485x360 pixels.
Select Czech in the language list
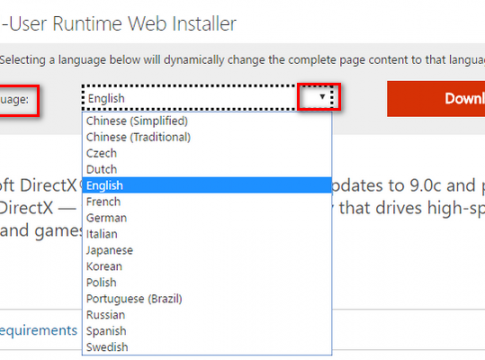pyautogui.click(x=207, y=153)
